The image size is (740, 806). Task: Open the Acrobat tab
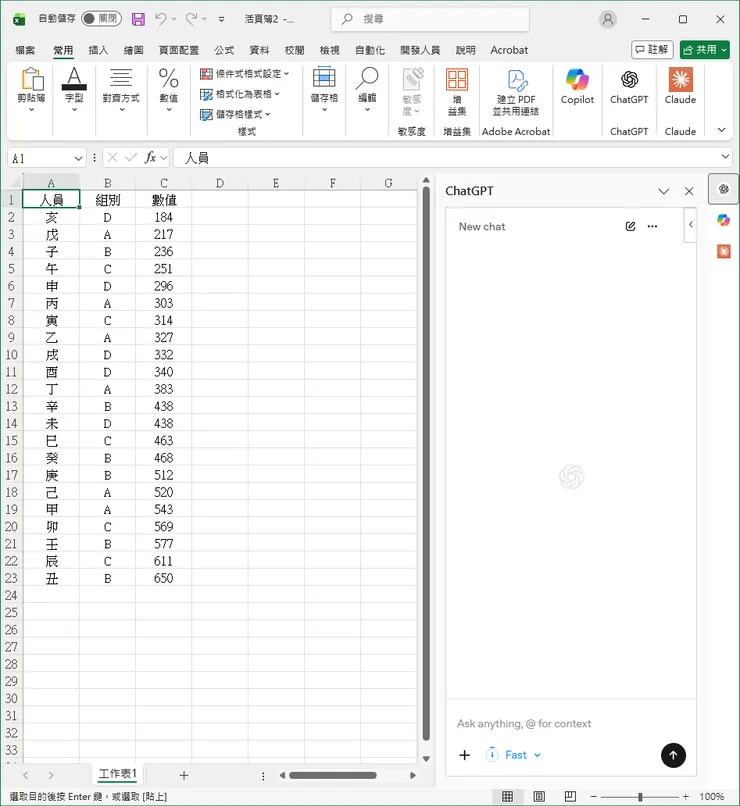tap(509, 50)
